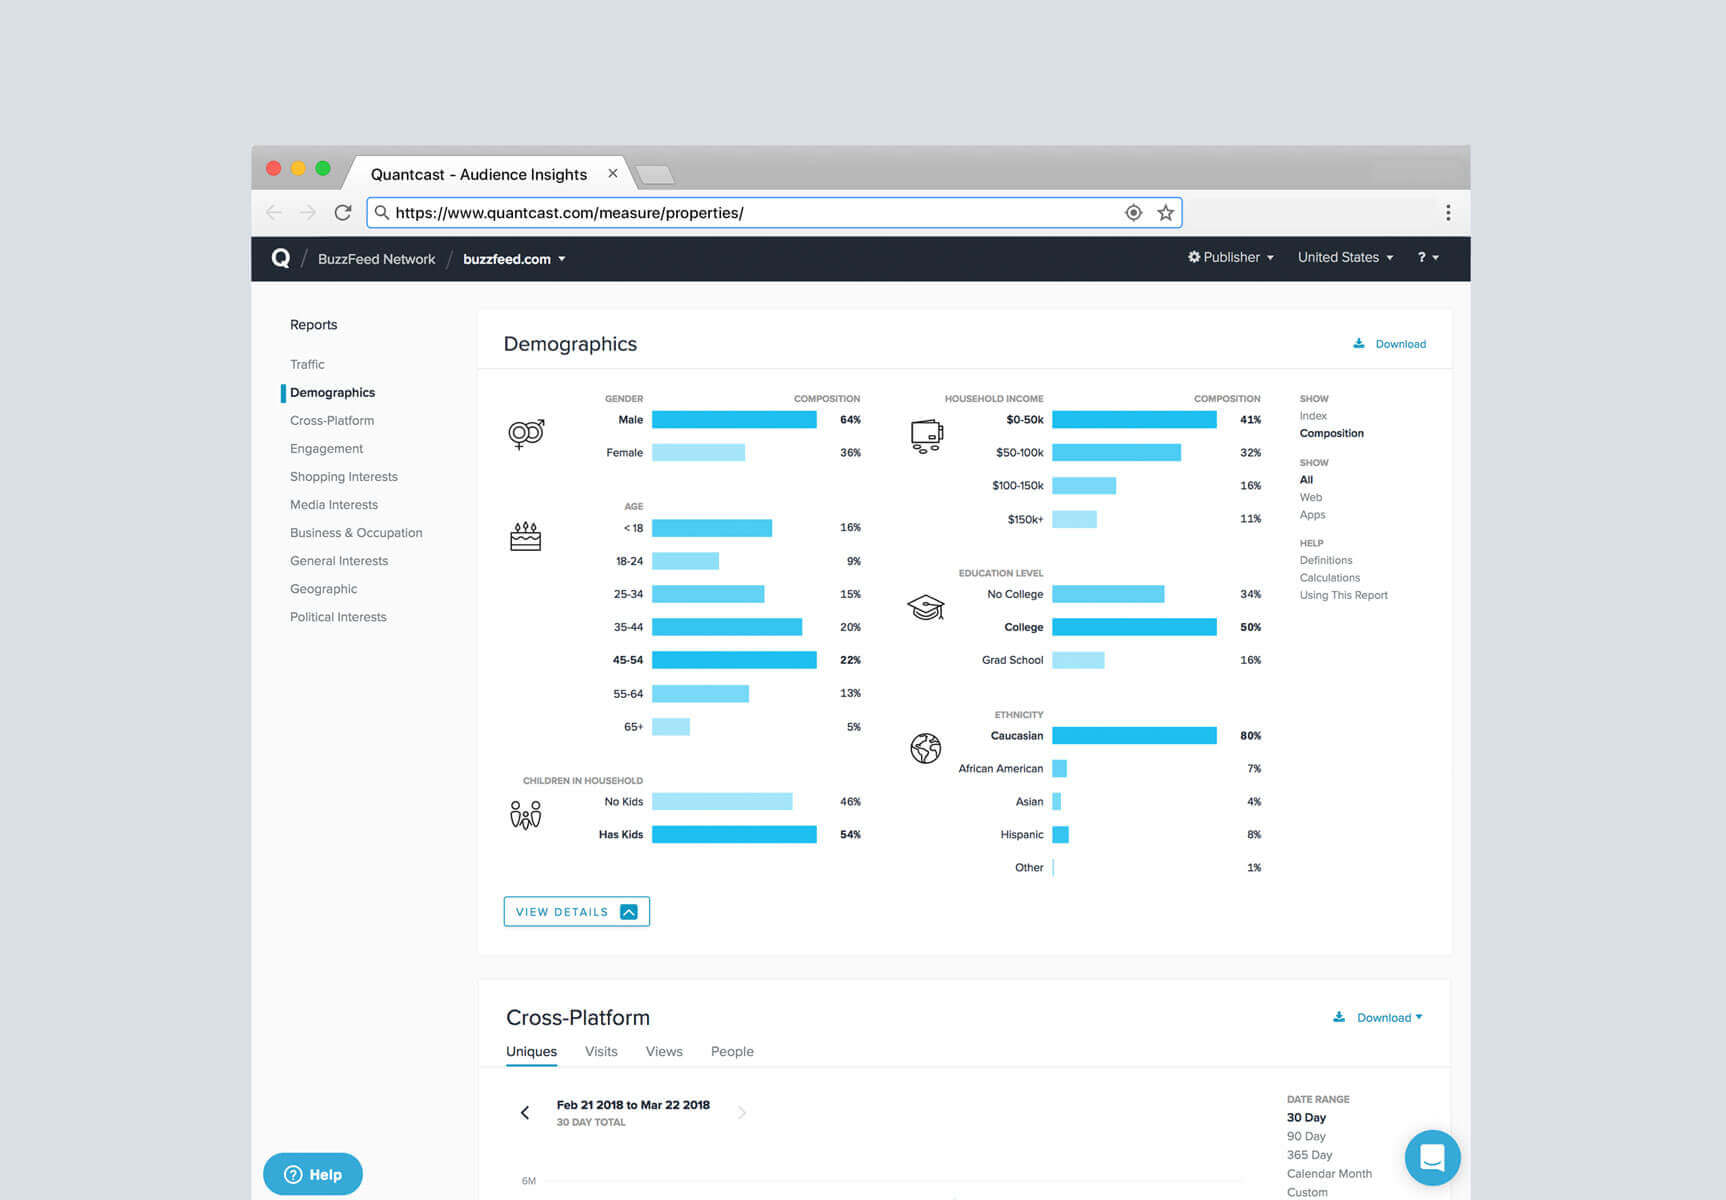Click the Quantcast Q logo
The image size is (1726, 1200).
(x=281, y=258)
